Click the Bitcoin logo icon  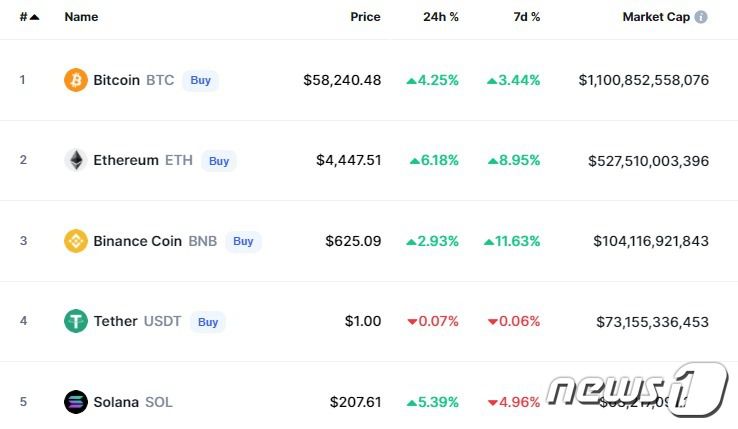click(76, 80)
